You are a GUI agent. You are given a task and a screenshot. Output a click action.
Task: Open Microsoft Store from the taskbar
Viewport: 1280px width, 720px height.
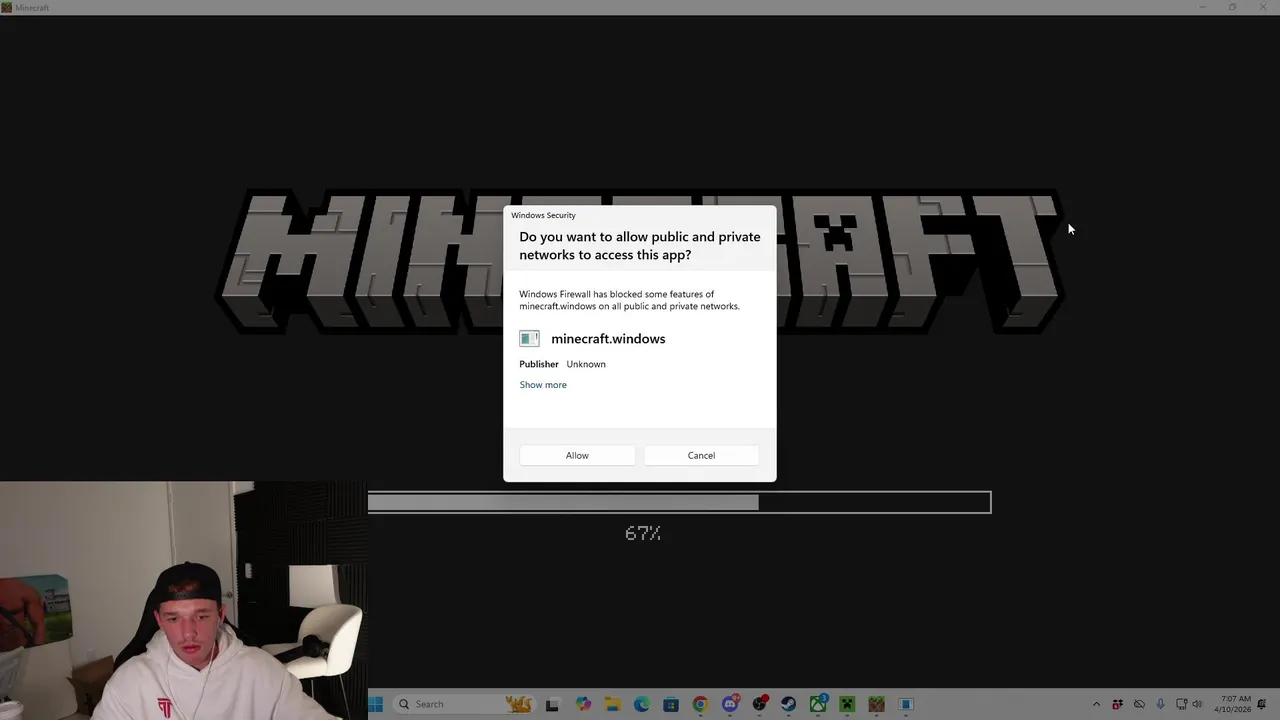[x=671, y=704]
